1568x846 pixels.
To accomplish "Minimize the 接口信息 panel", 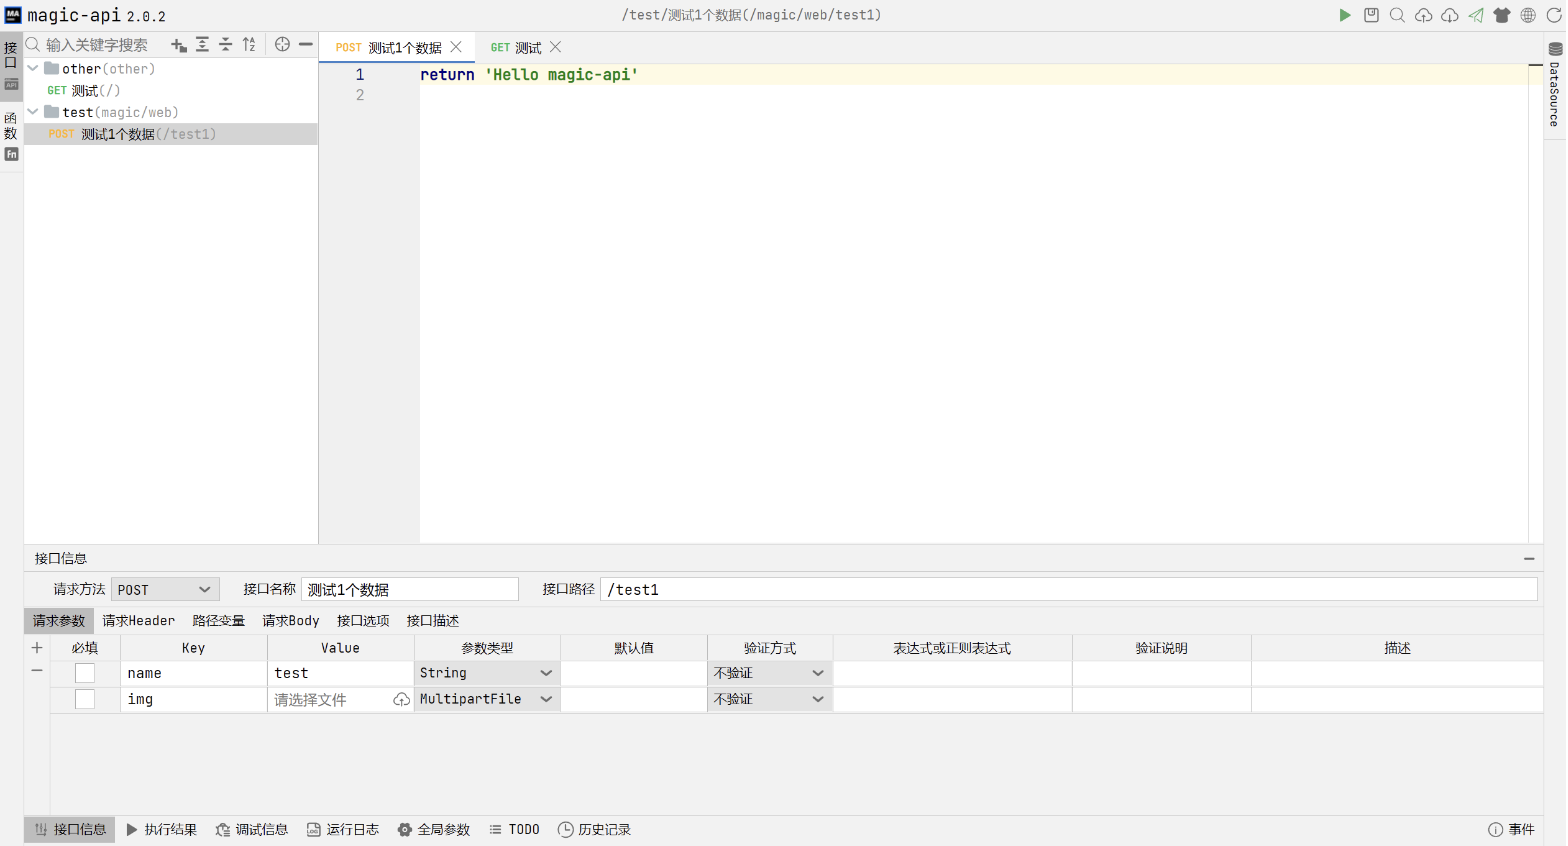I will tap(1529, 559).
